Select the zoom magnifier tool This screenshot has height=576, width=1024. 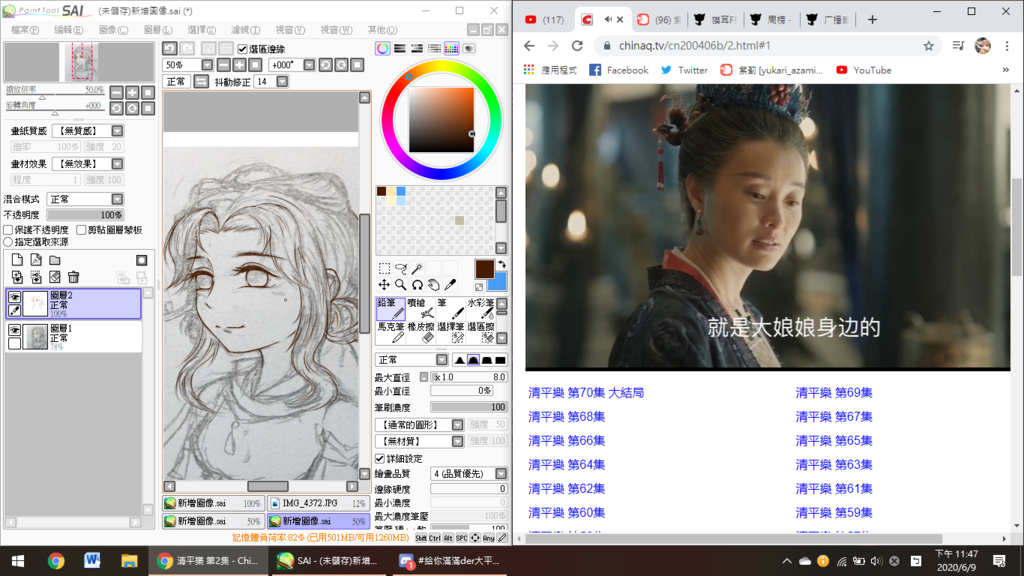[x=400, y=285]
